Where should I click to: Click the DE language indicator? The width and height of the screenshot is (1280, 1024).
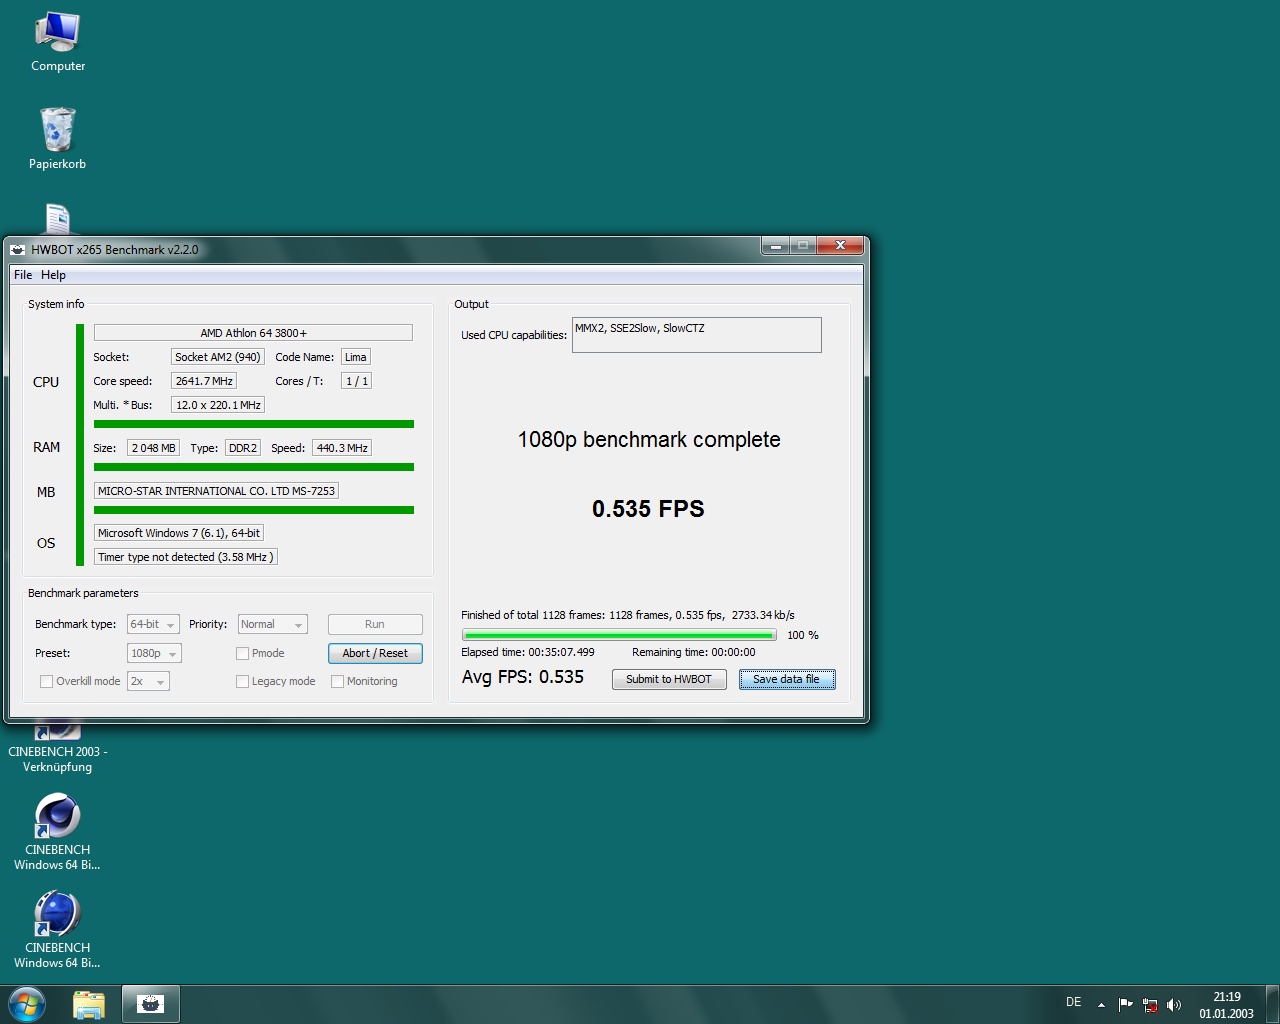tap(1073, 1001)
